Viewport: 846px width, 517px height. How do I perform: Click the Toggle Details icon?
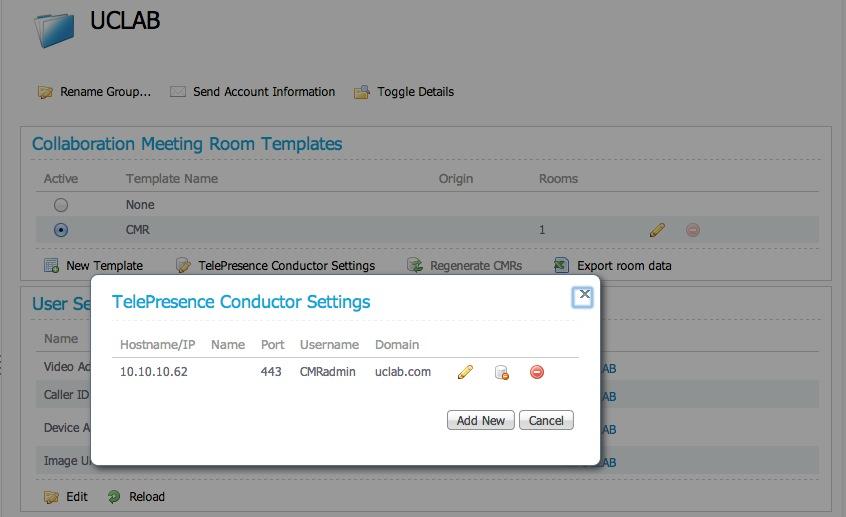point(361,92)
